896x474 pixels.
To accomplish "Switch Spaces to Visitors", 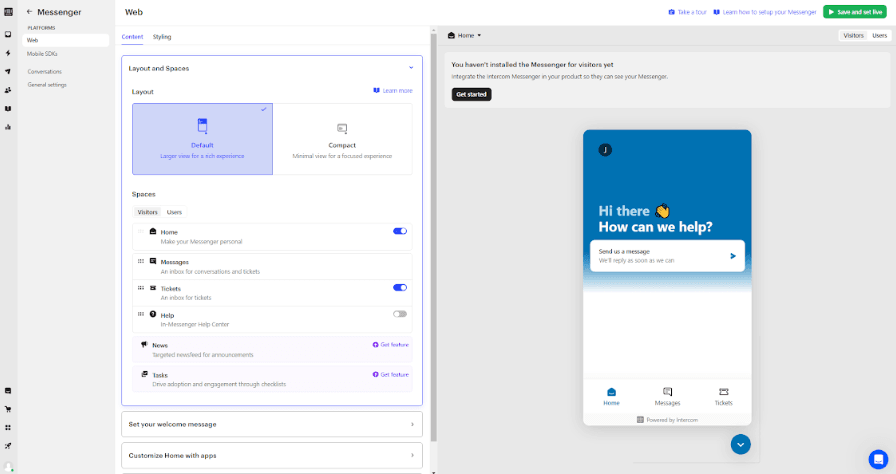I will tap(147, 212).
